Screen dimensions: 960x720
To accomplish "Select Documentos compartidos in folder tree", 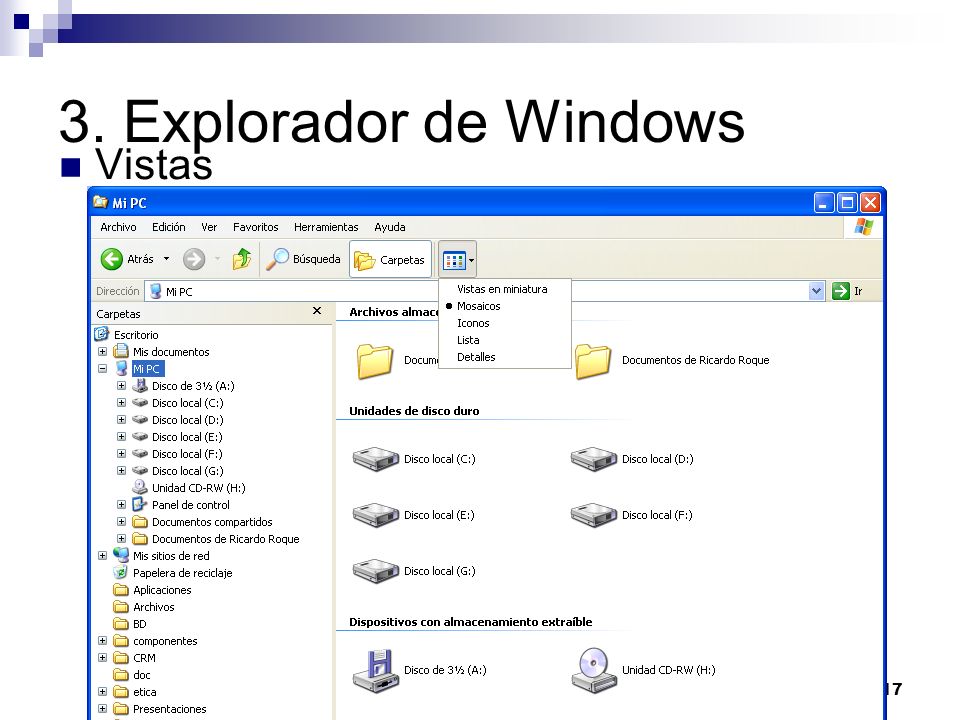I will point(212,522).
